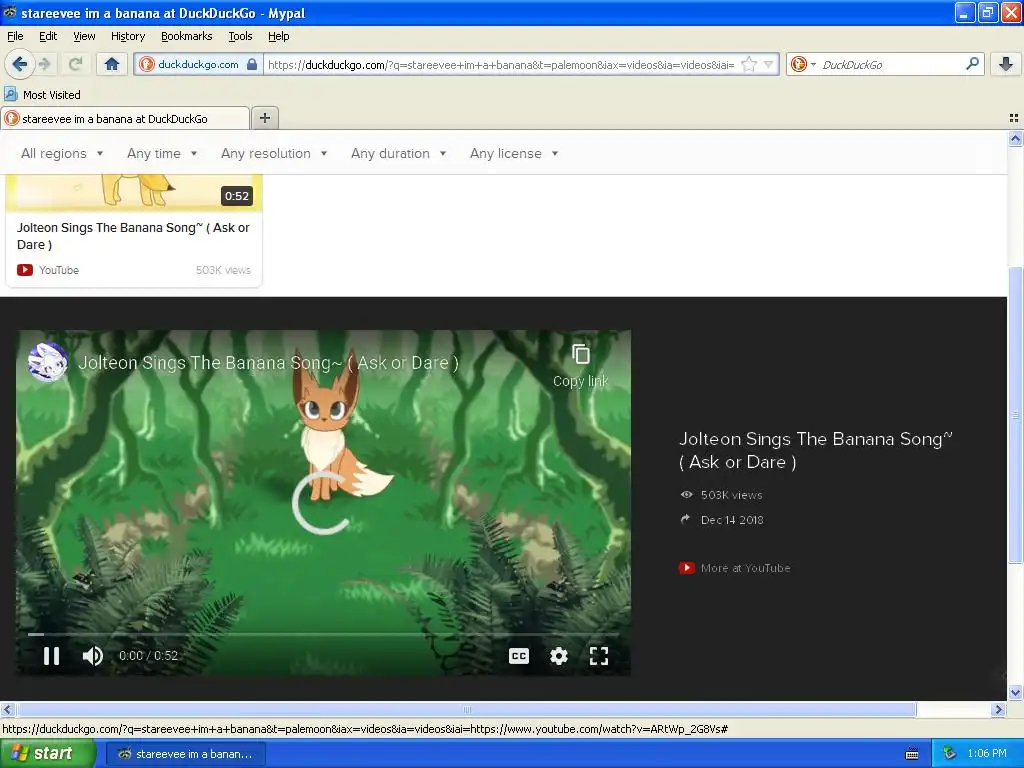This screenshot has width=1024, height=768.
Task: Expand the Any duration filter
Action: click(398, 153)
